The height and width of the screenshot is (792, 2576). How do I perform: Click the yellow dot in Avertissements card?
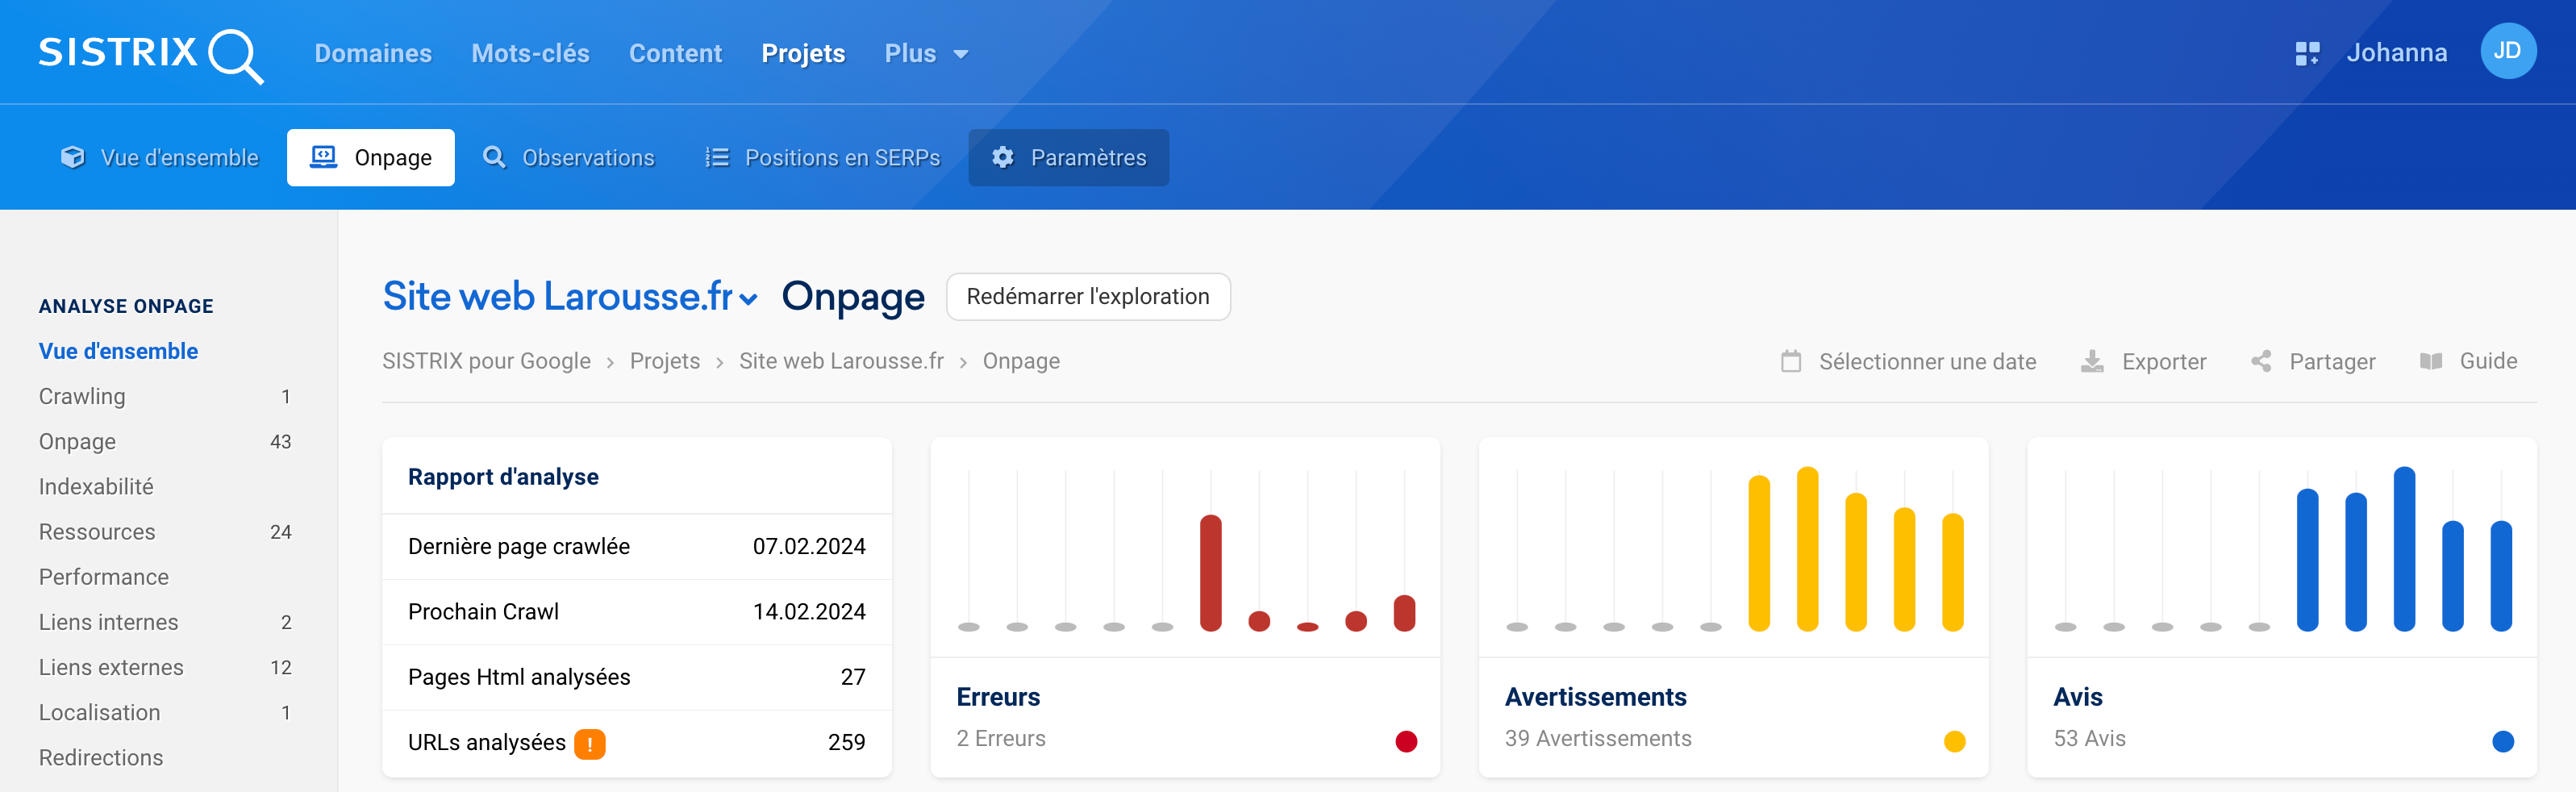pos(1954,741)
